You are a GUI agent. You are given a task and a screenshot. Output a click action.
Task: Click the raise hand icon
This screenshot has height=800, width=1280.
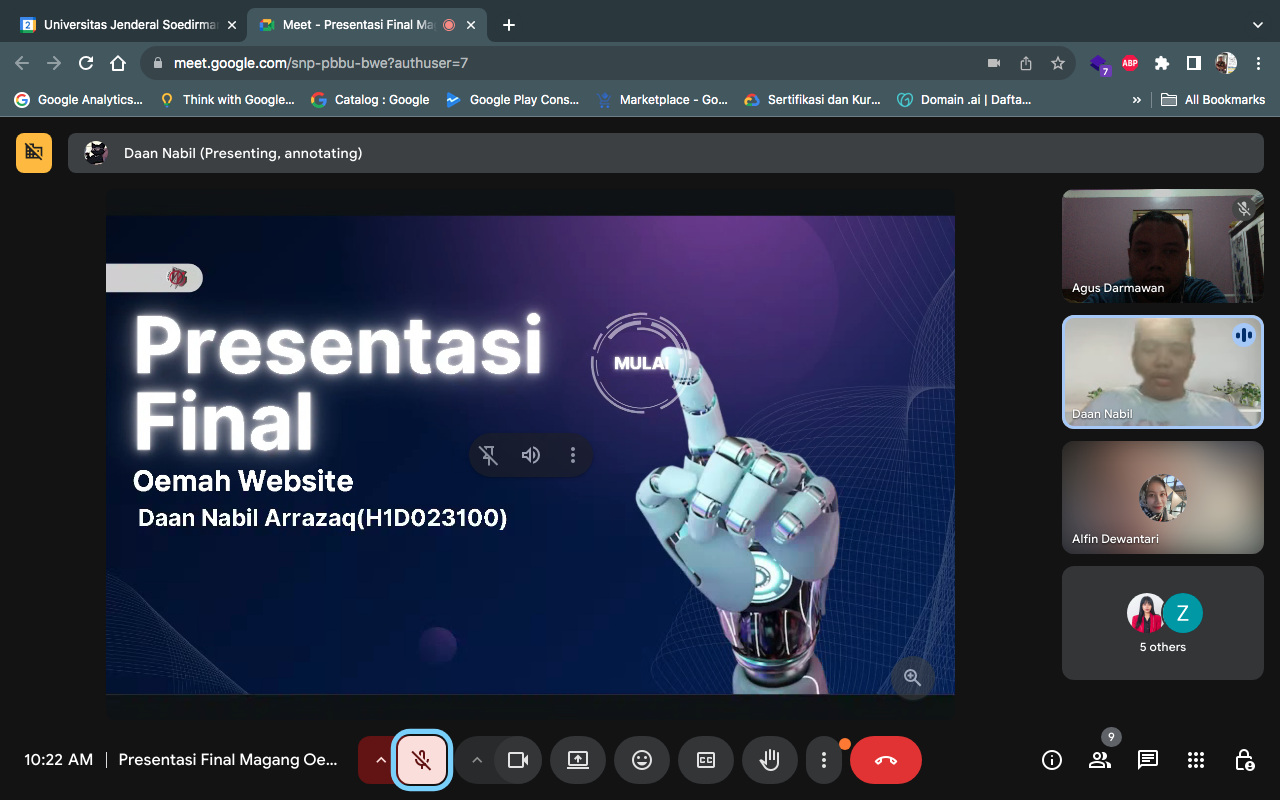769,760
